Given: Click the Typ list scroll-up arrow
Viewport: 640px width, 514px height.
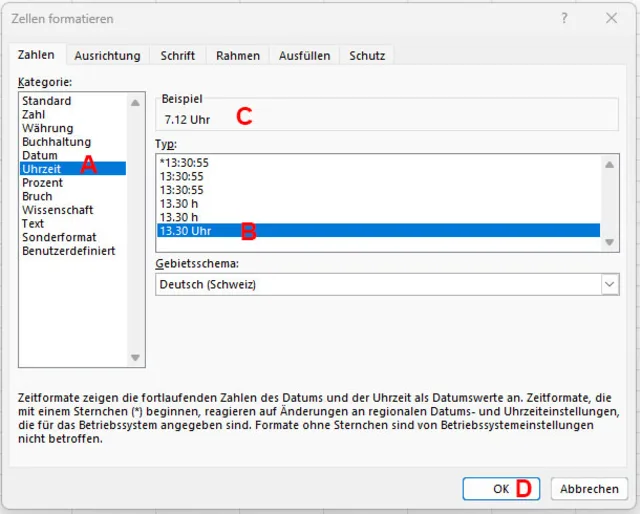Looking at the screenshot, I should coord(609,164).
